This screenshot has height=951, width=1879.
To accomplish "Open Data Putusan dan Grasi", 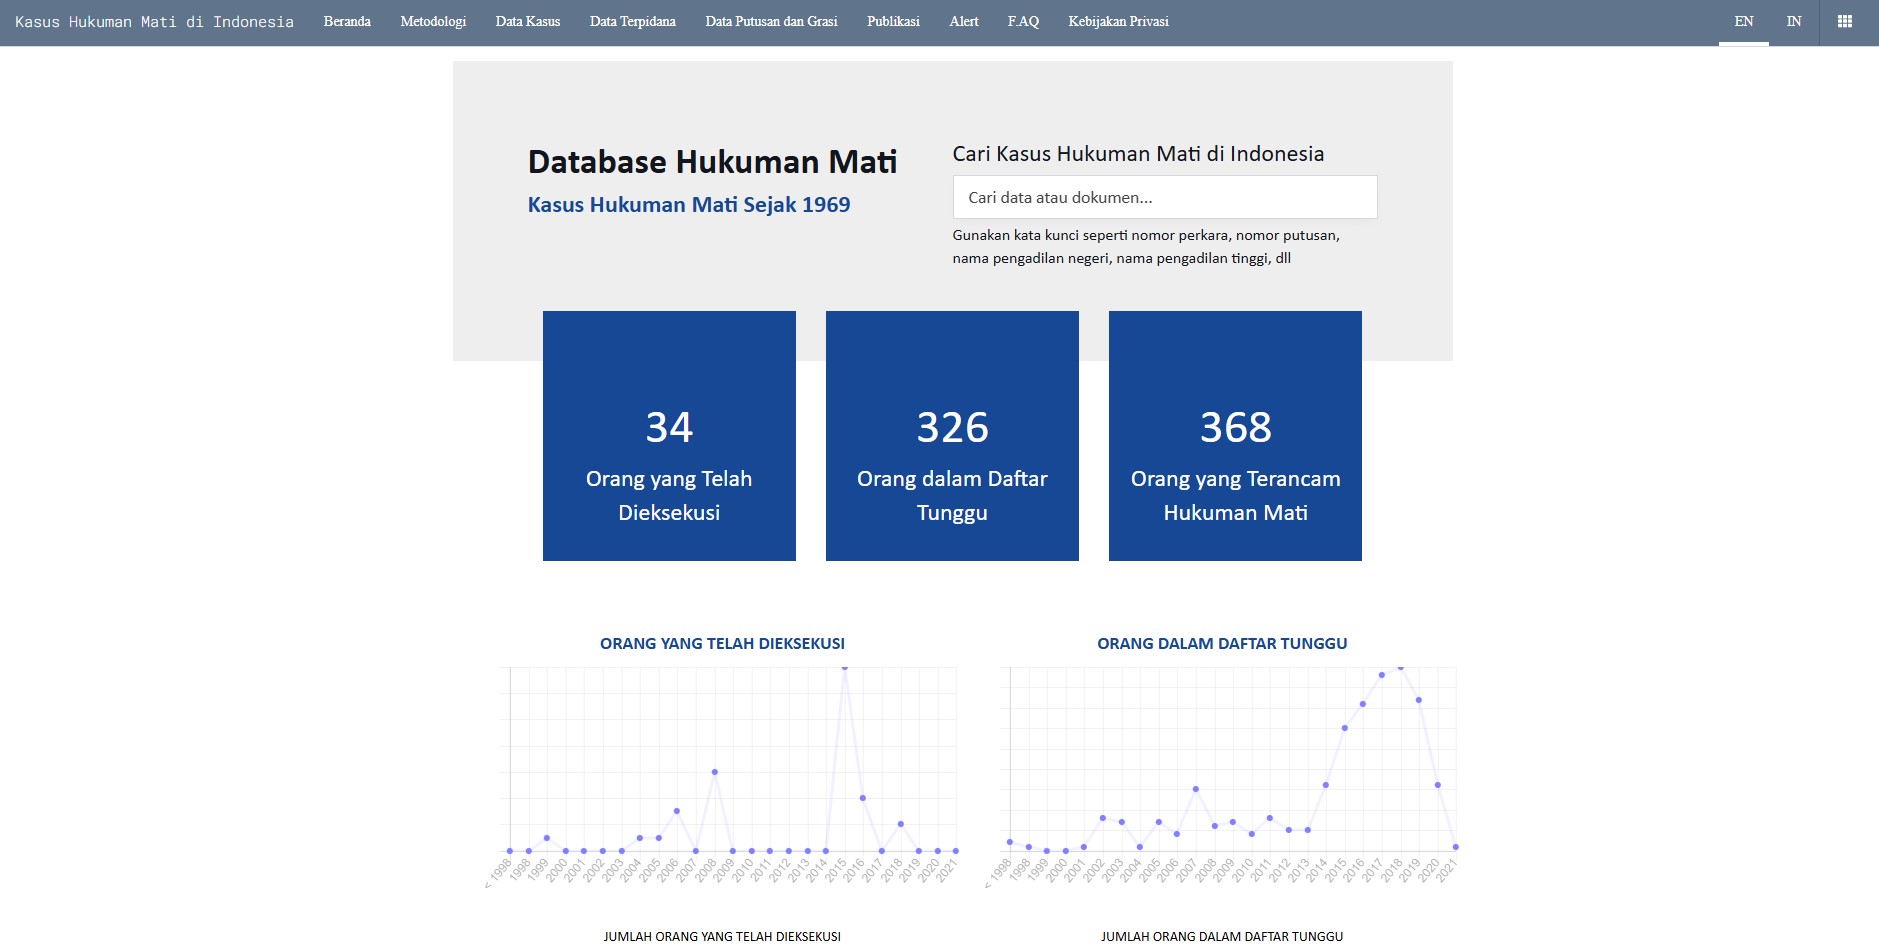I will coord(771,22).
